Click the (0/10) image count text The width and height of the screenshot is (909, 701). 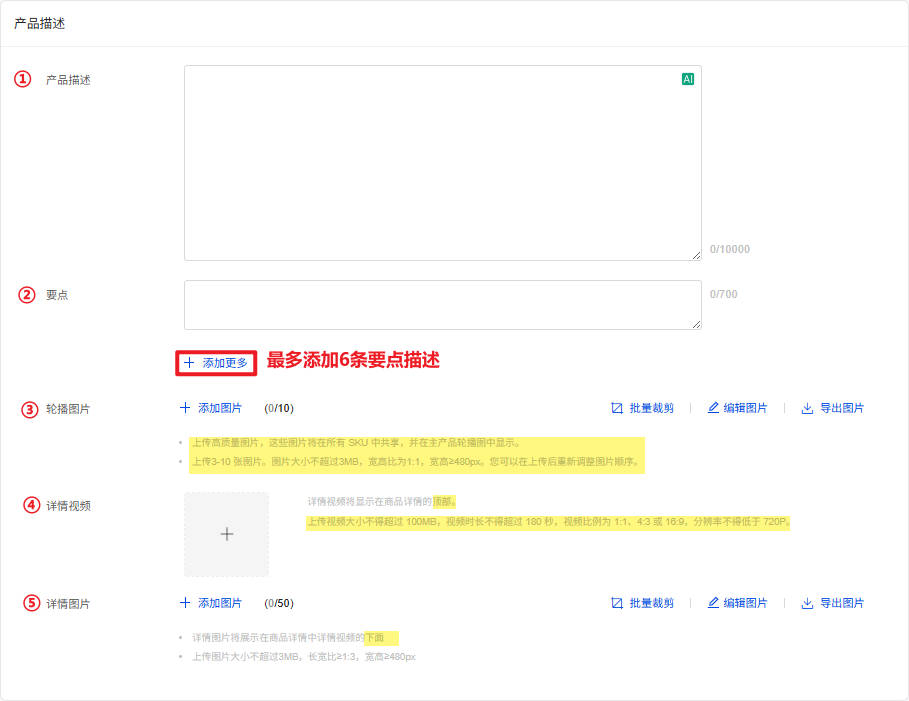(279, 408)
